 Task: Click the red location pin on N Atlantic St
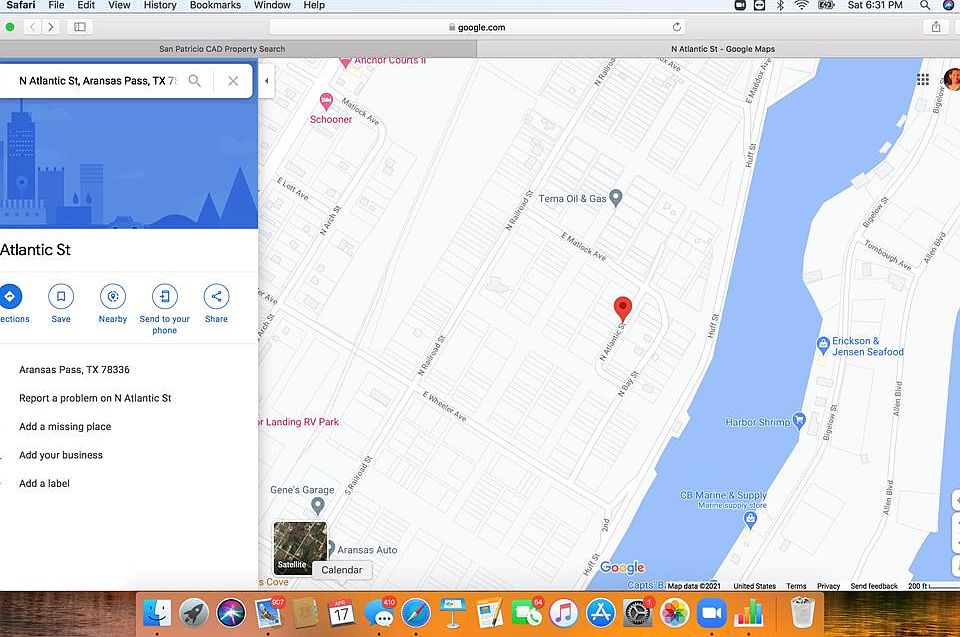[x=623, y=309]
